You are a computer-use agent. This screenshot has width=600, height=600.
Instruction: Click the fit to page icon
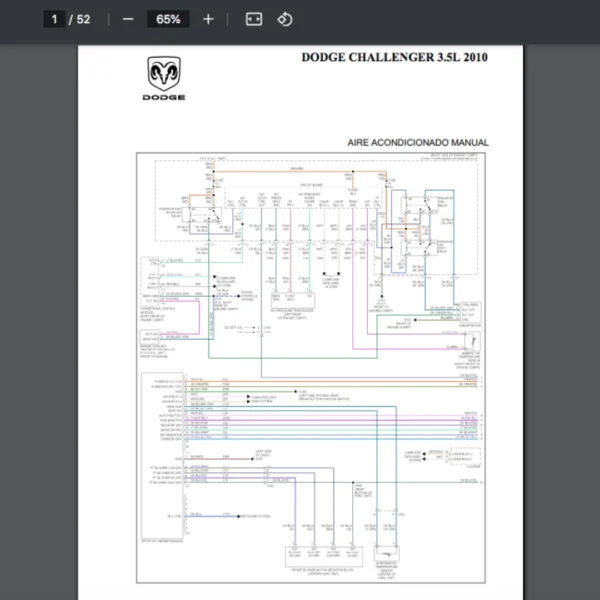pyautogui.click(x=254, y=19)
